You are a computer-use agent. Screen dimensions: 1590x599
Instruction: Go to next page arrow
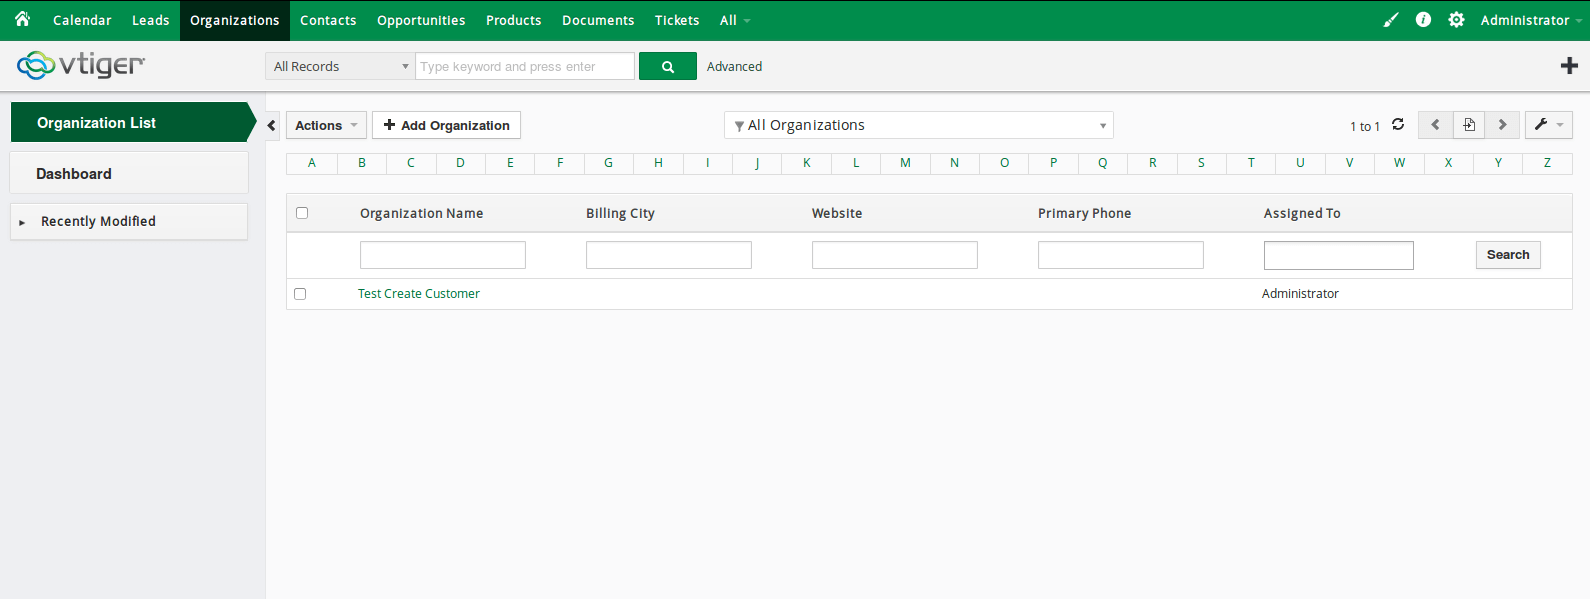[1502, 125]
